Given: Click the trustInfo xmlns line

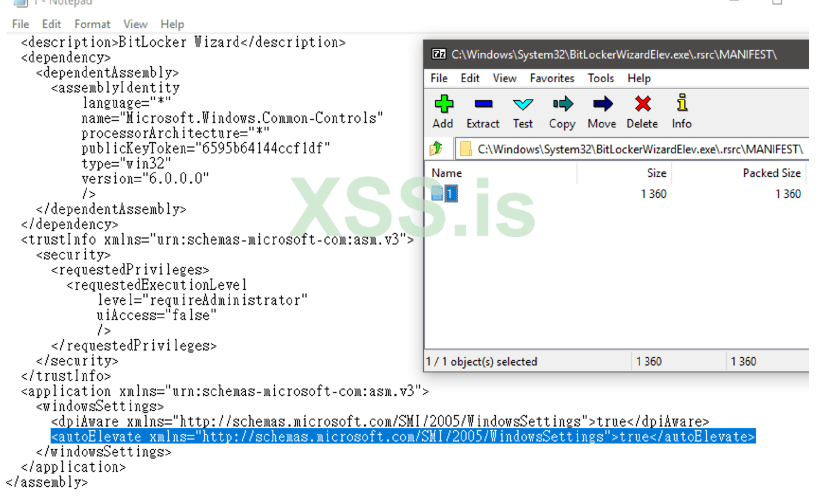Looking at the screenshot, I should pos(218,240).
